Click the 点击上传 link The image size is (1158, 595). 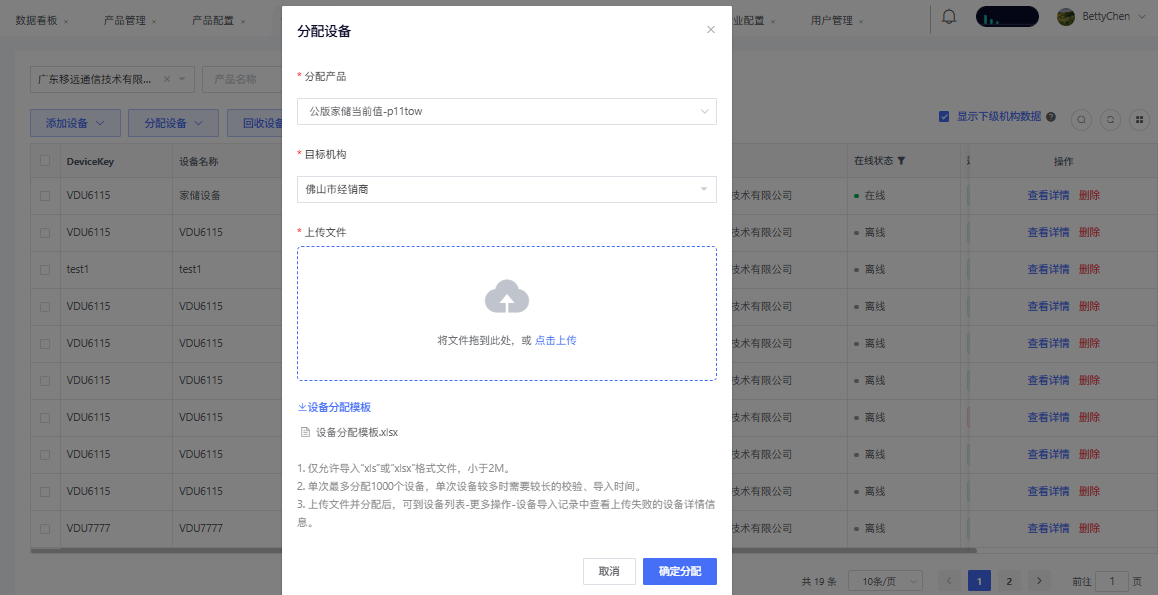[555, 341]
